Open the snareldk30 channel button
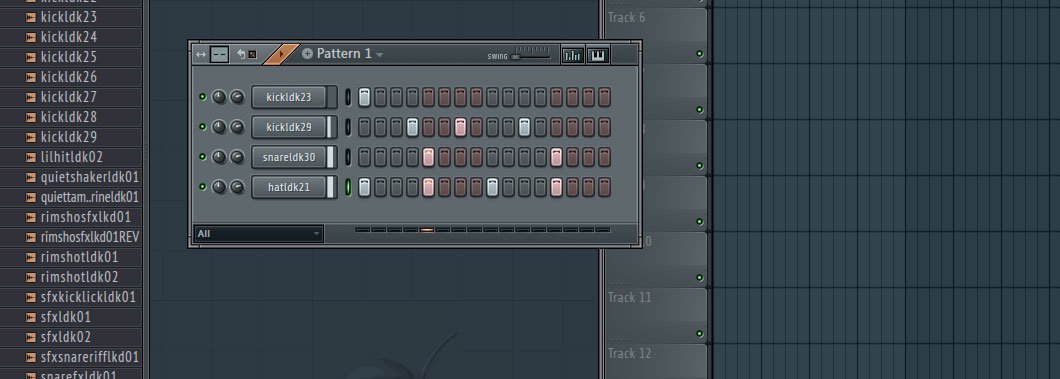Viewport: 1060px width, 379px height. [289, 157]
